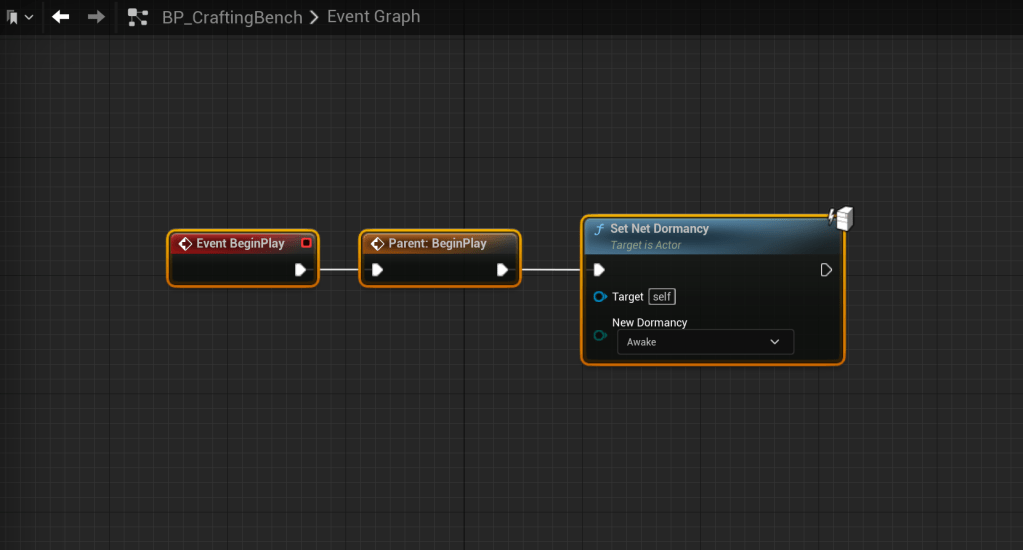Click the exec input pin on Parent: BeginPlay
Image resolution: width=1023 pixels, height=550 pixels.
point(377,270)
